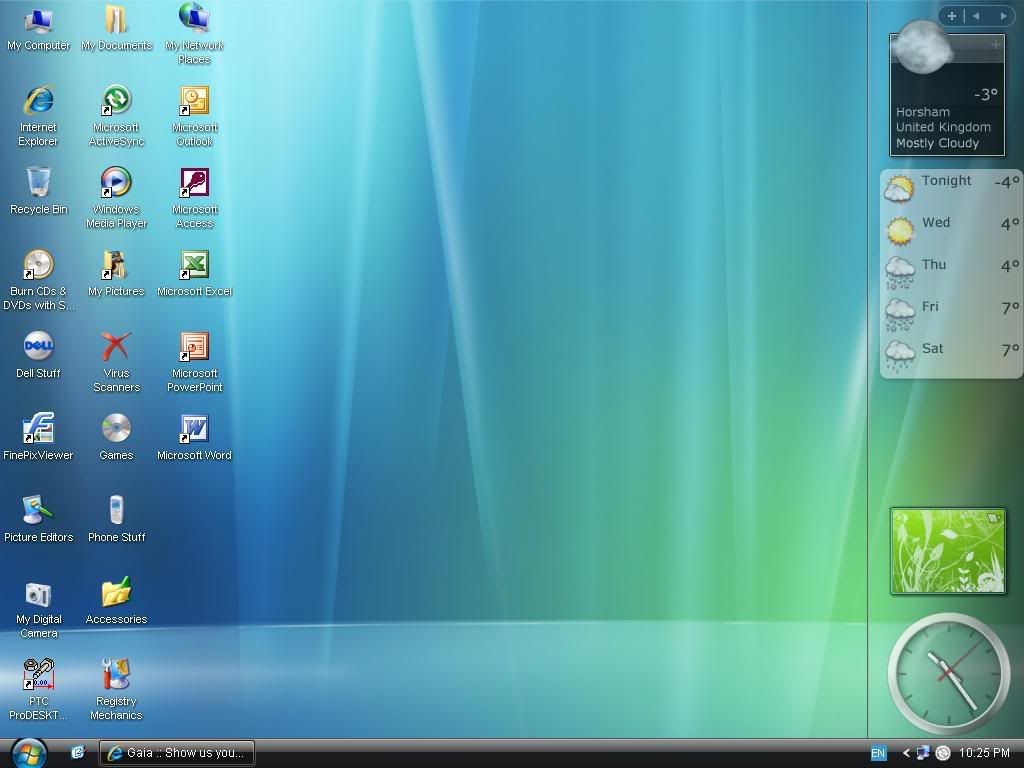Go to next sidebar gadget page arrow
Viewport: 1024px width, 768px height.
(1004, 16)
